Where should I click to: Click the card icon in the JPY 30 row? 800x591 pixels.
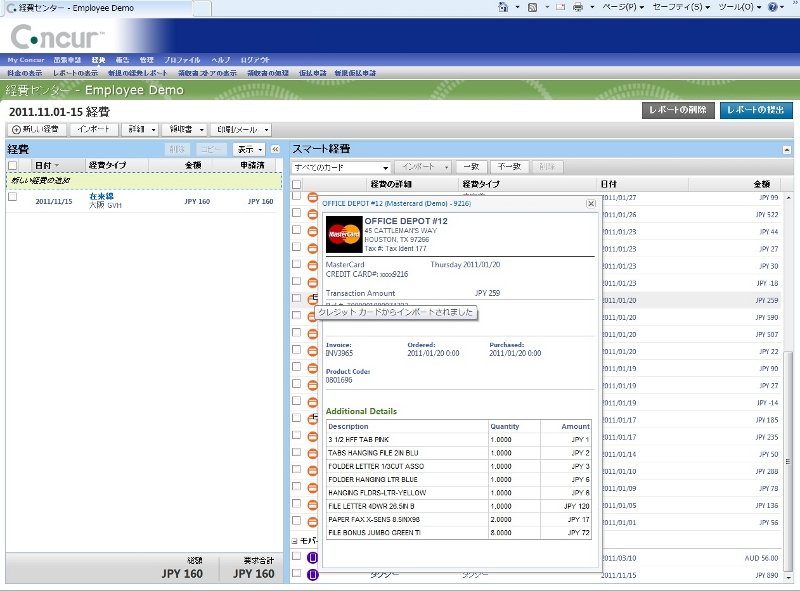click(x=313, y=265)
